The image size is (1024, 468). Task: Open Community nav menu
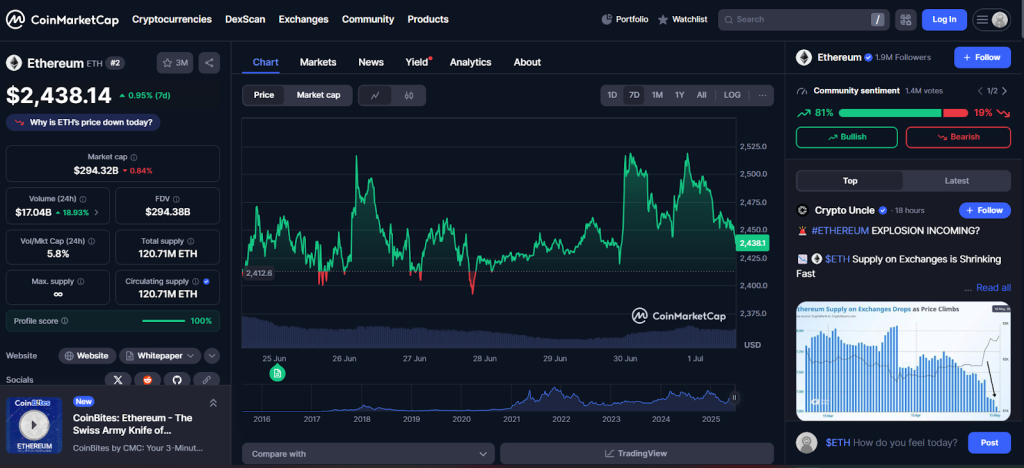(x=368, y=20)
